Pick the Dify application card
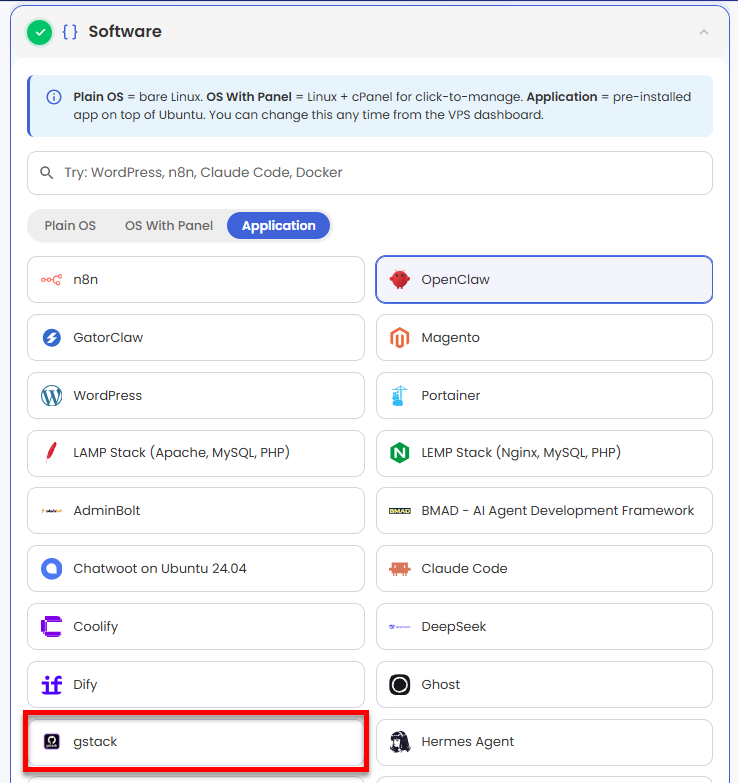 [x=196, y=685]
